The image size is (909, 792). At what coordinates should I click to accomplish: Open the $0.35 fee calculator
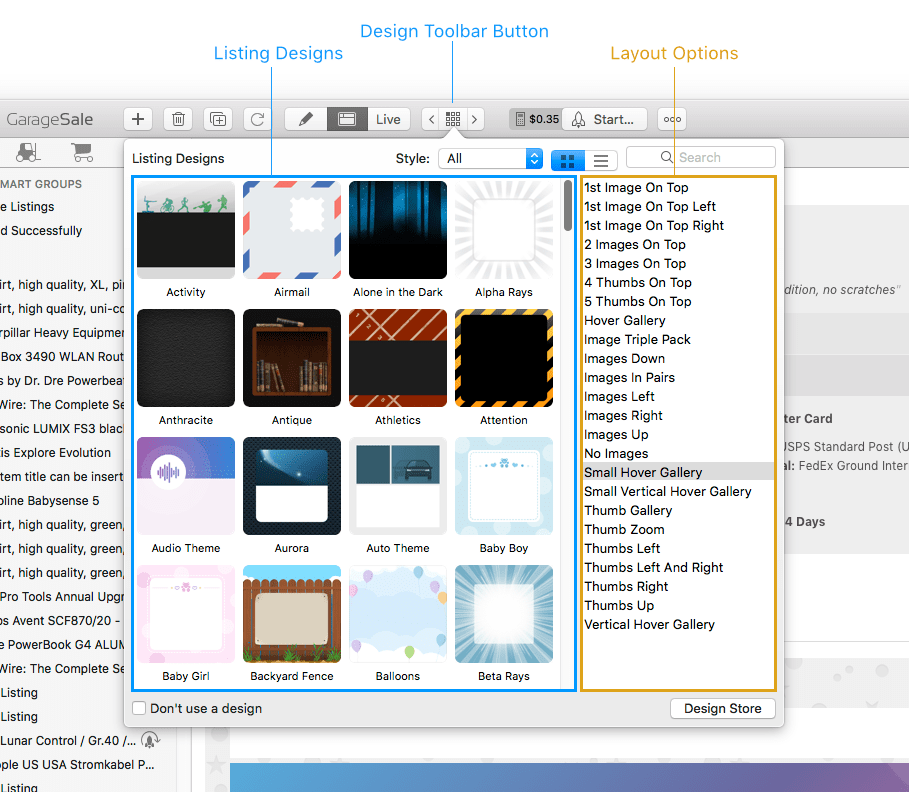[535, 119]
